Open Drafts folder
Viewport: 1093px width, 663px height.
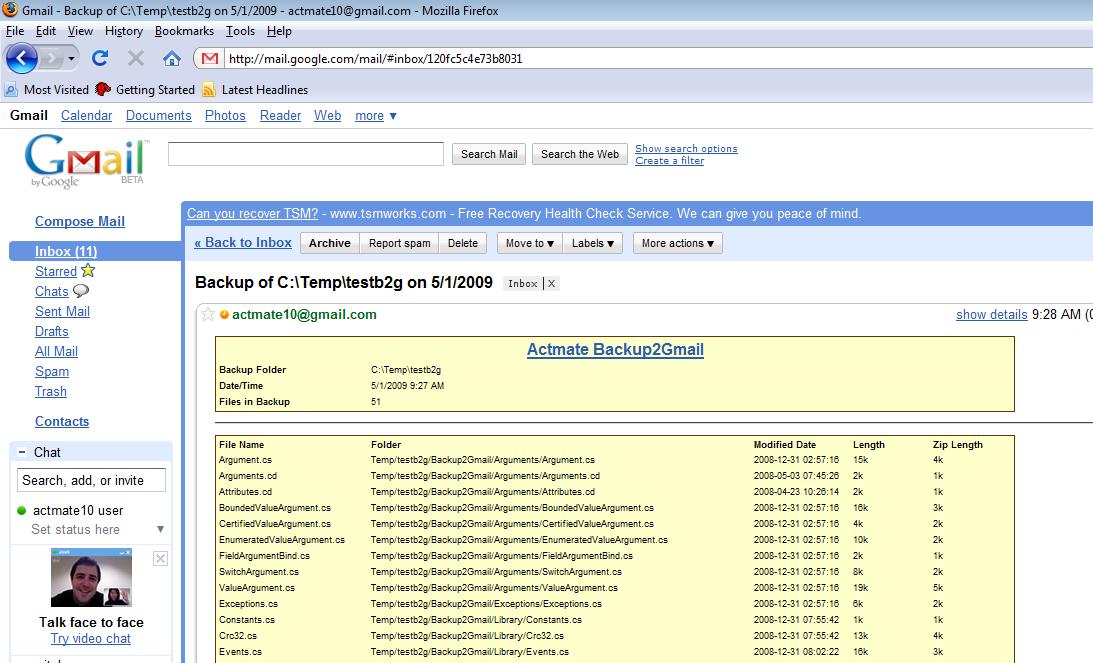point(52,331)
